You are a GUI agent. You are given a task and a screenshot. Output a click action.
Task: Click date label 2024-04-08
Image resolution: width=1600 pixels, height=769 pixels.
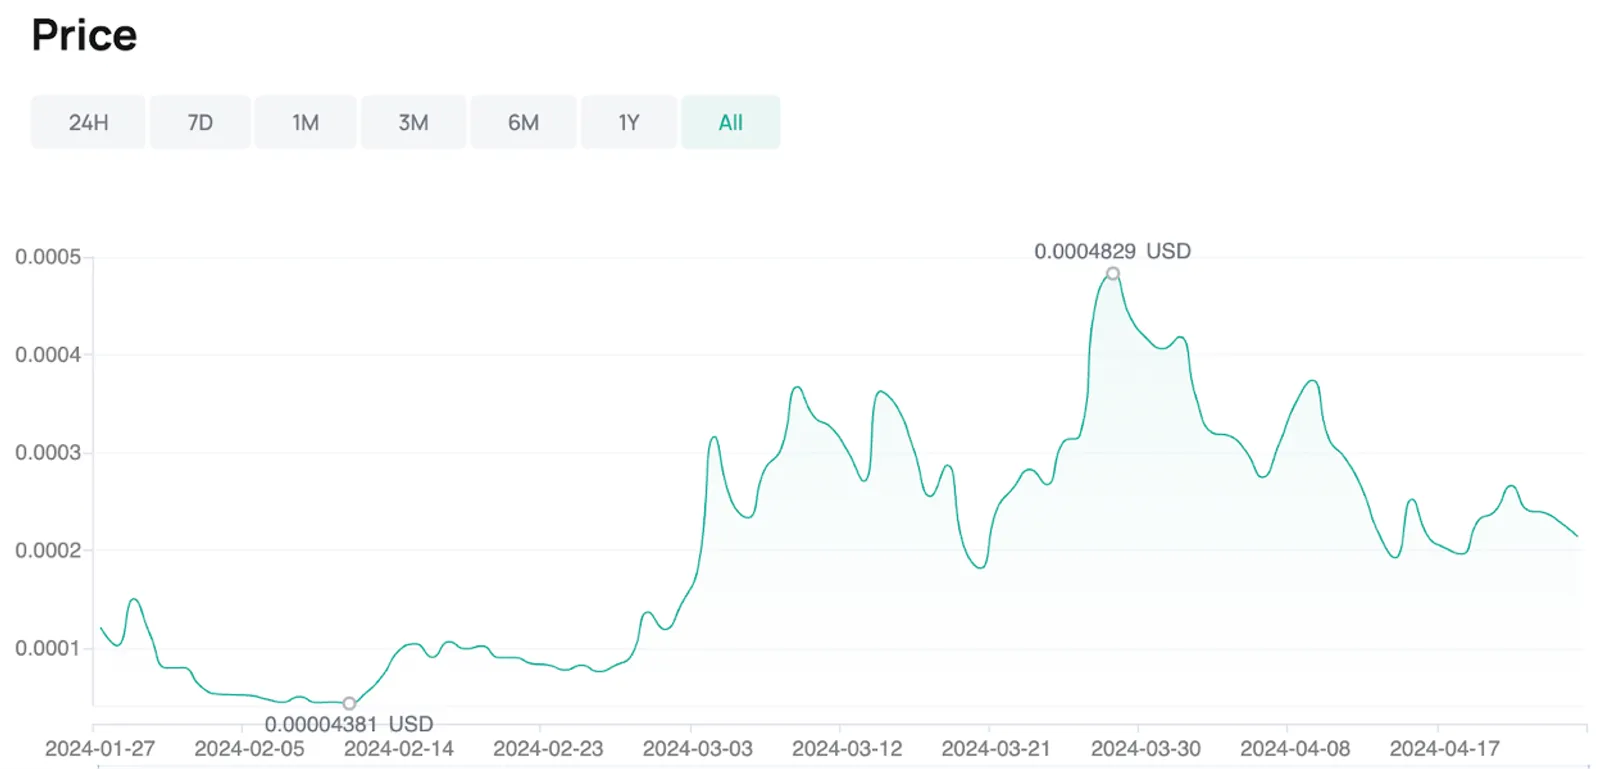coord(1295,749)
